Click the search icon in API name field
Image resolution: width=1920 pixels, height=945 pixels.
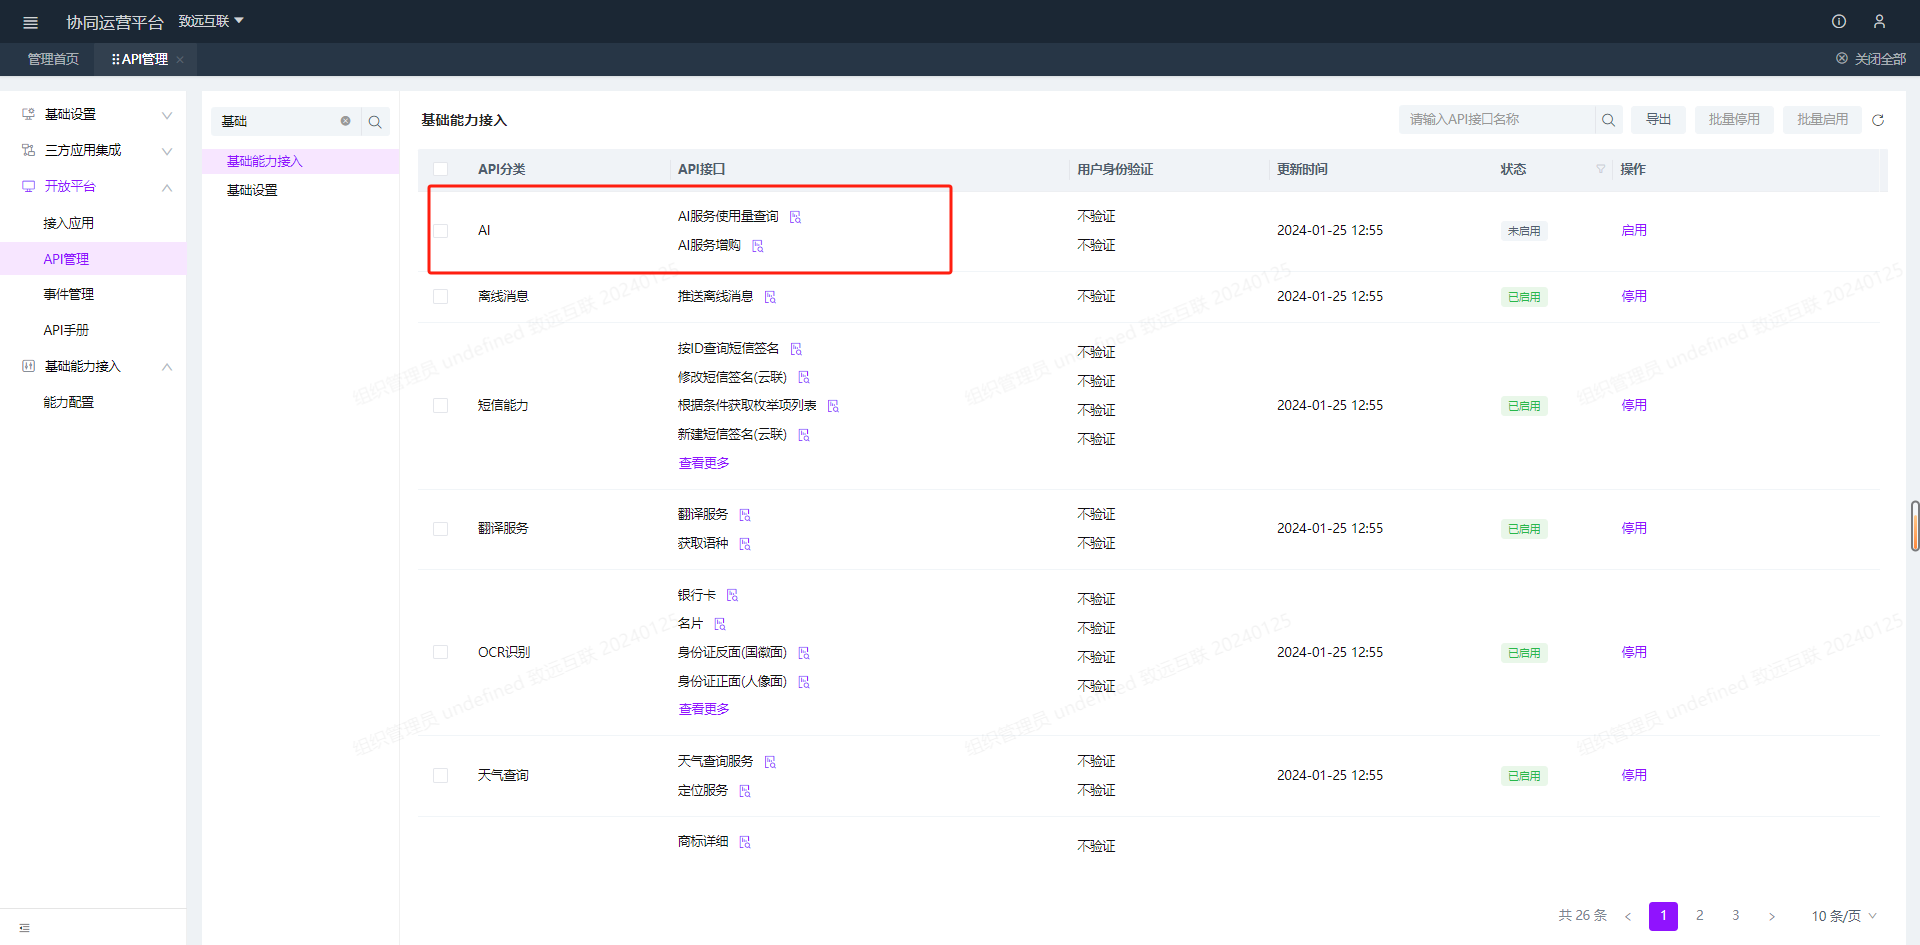[x=1608, y=120]
